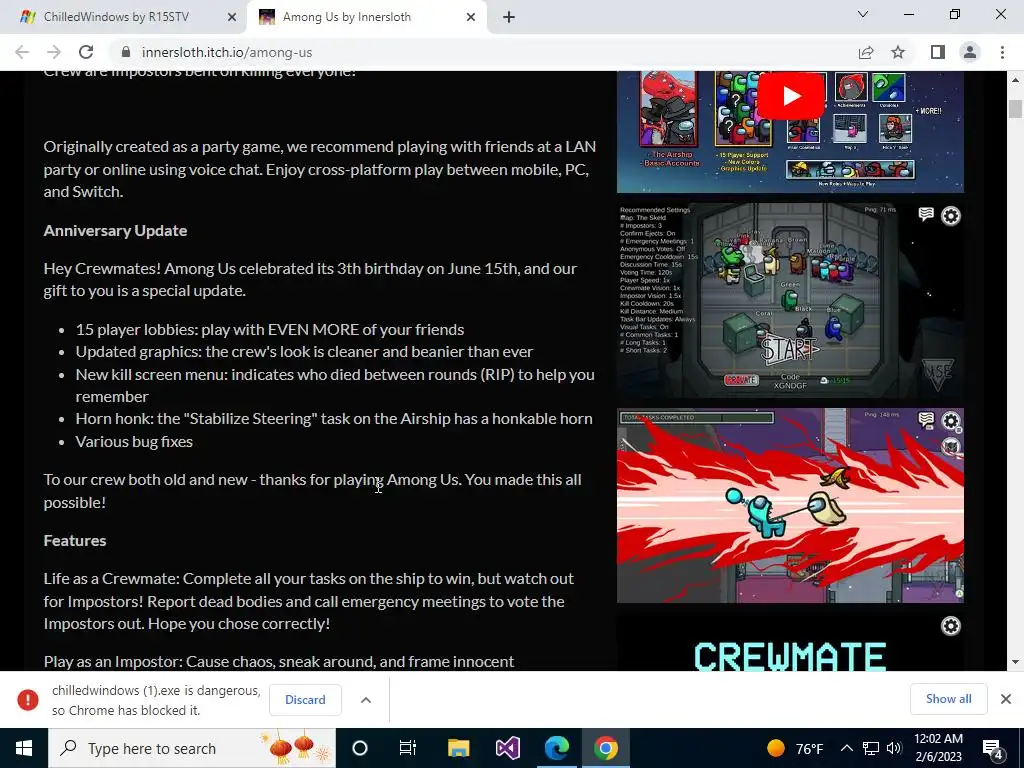The image size is (1024, 768).
Task: Click the 'Features' heading
Action: [75, 540]
